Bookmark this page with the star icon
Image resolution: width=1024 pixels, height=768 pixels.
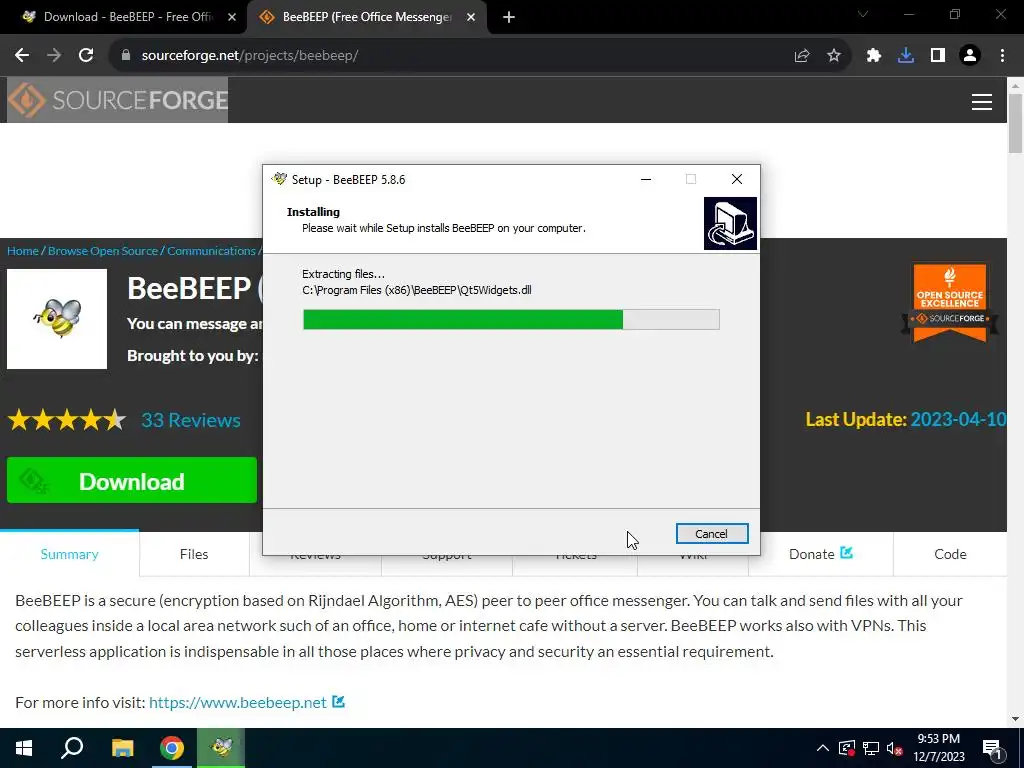click(x=834, y=56)
